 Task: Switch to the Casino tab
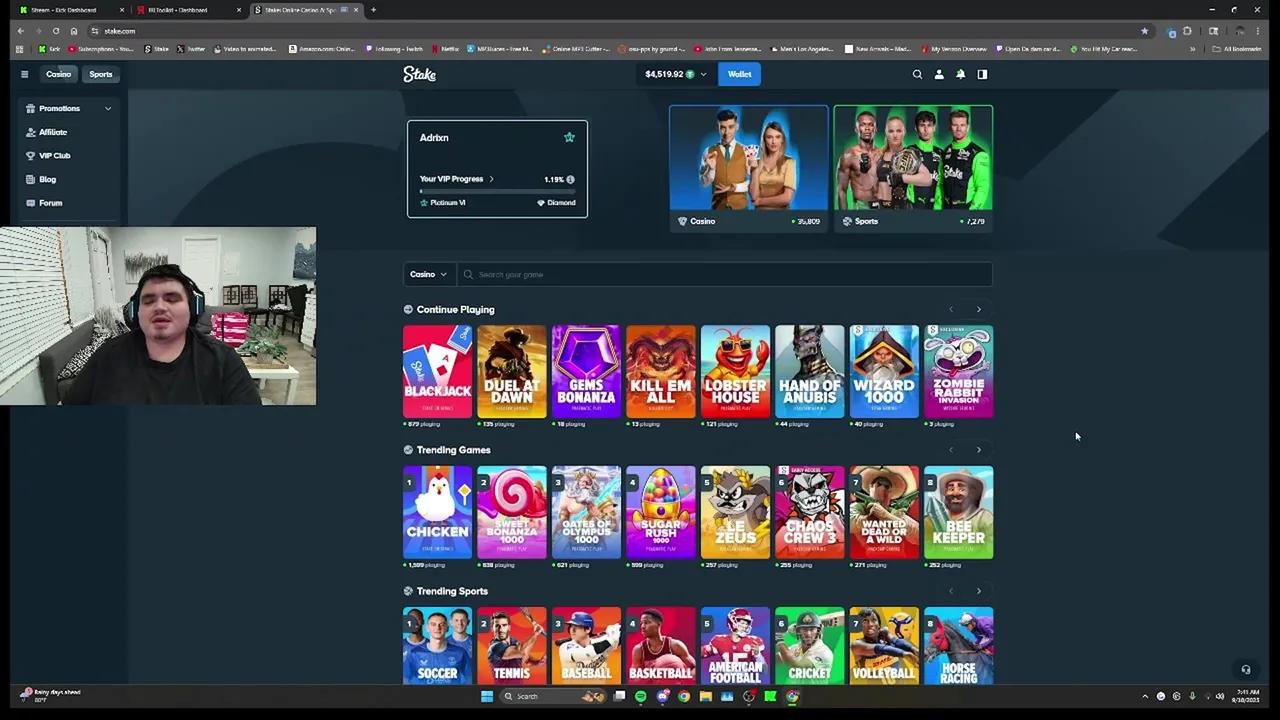[x=58, y=74]
